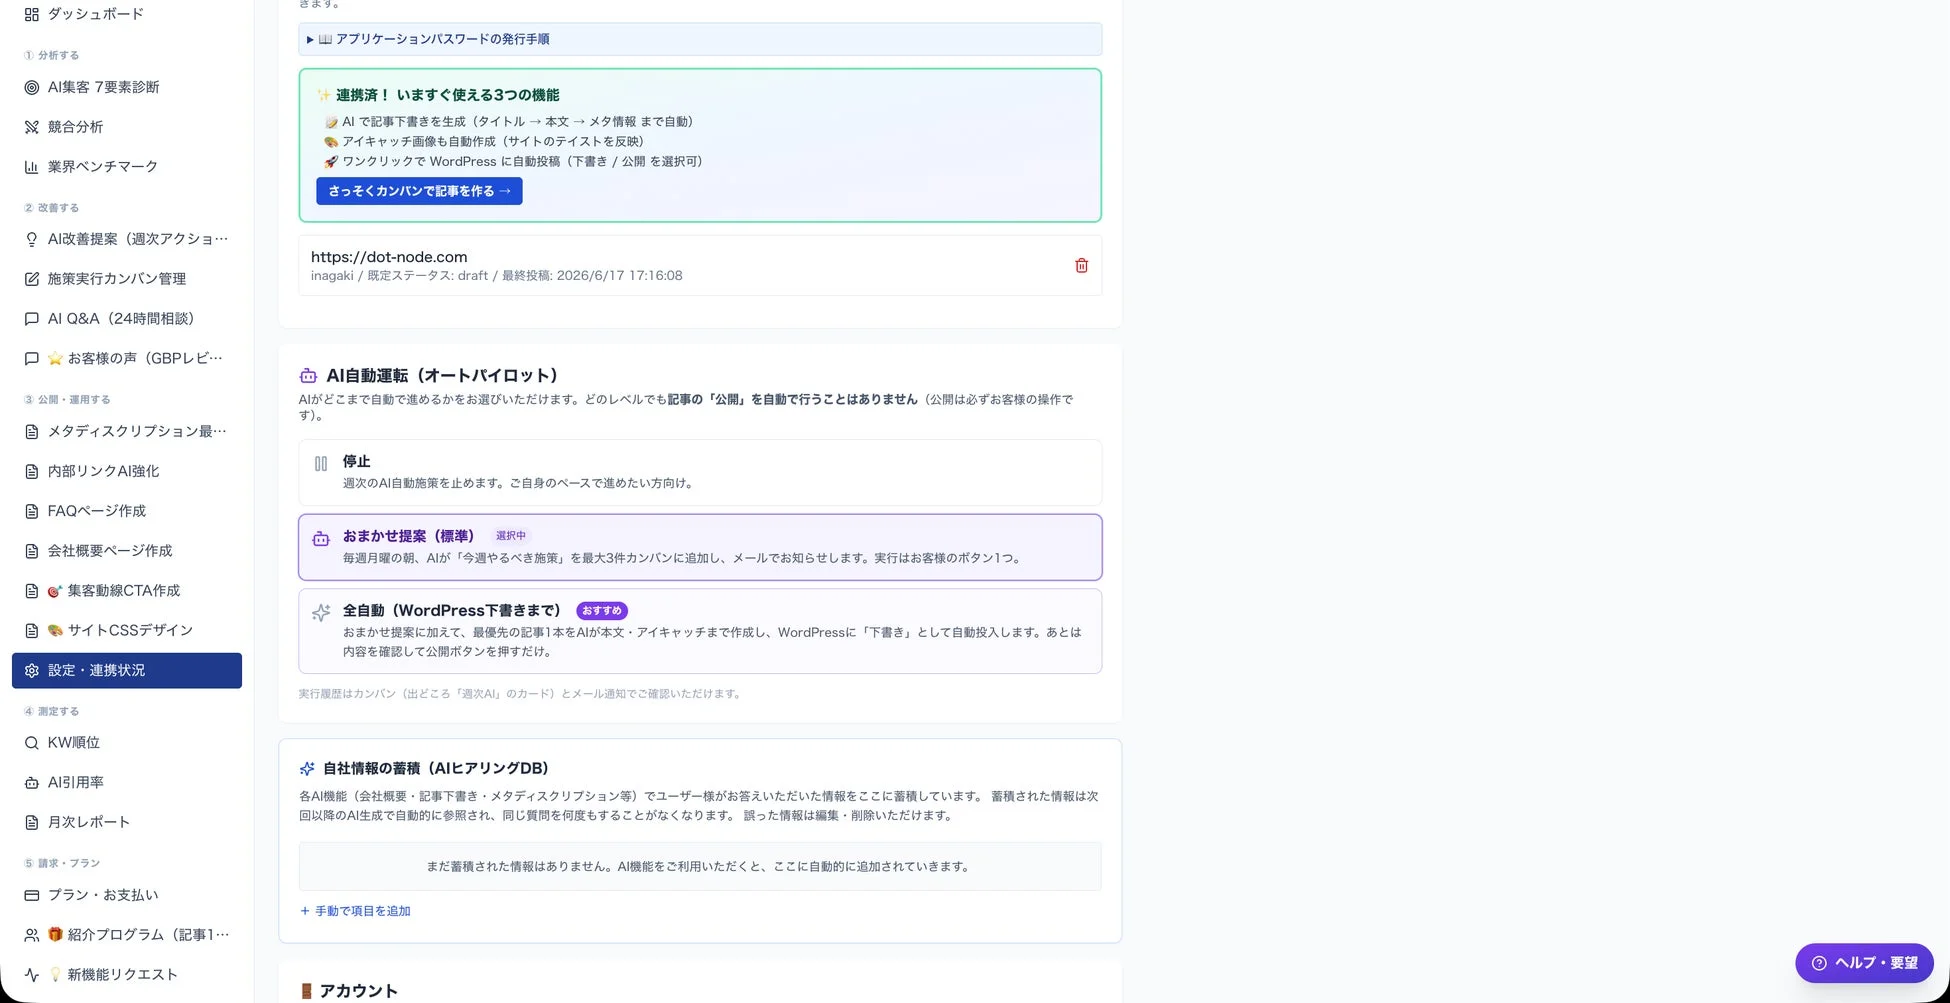Click the magnifier icon beside KW順位
The width and height of the screenshot is (1950, 1003).
coord(32,743)
